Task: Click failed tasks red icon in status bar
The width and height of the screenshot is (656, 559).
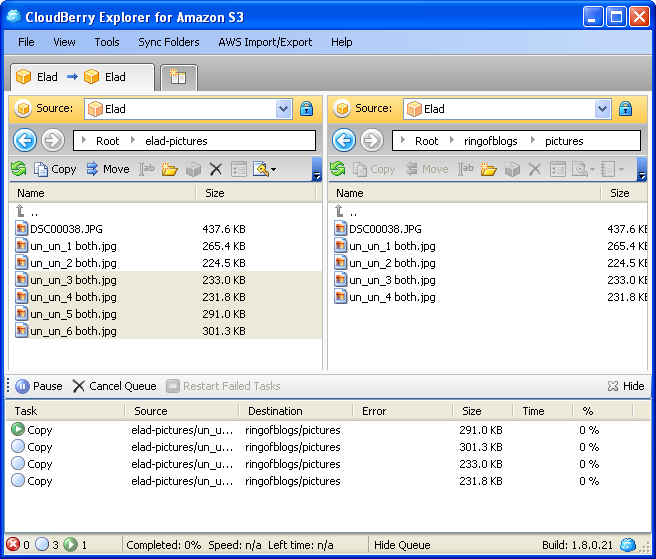Action: click(x=13, y=544)
